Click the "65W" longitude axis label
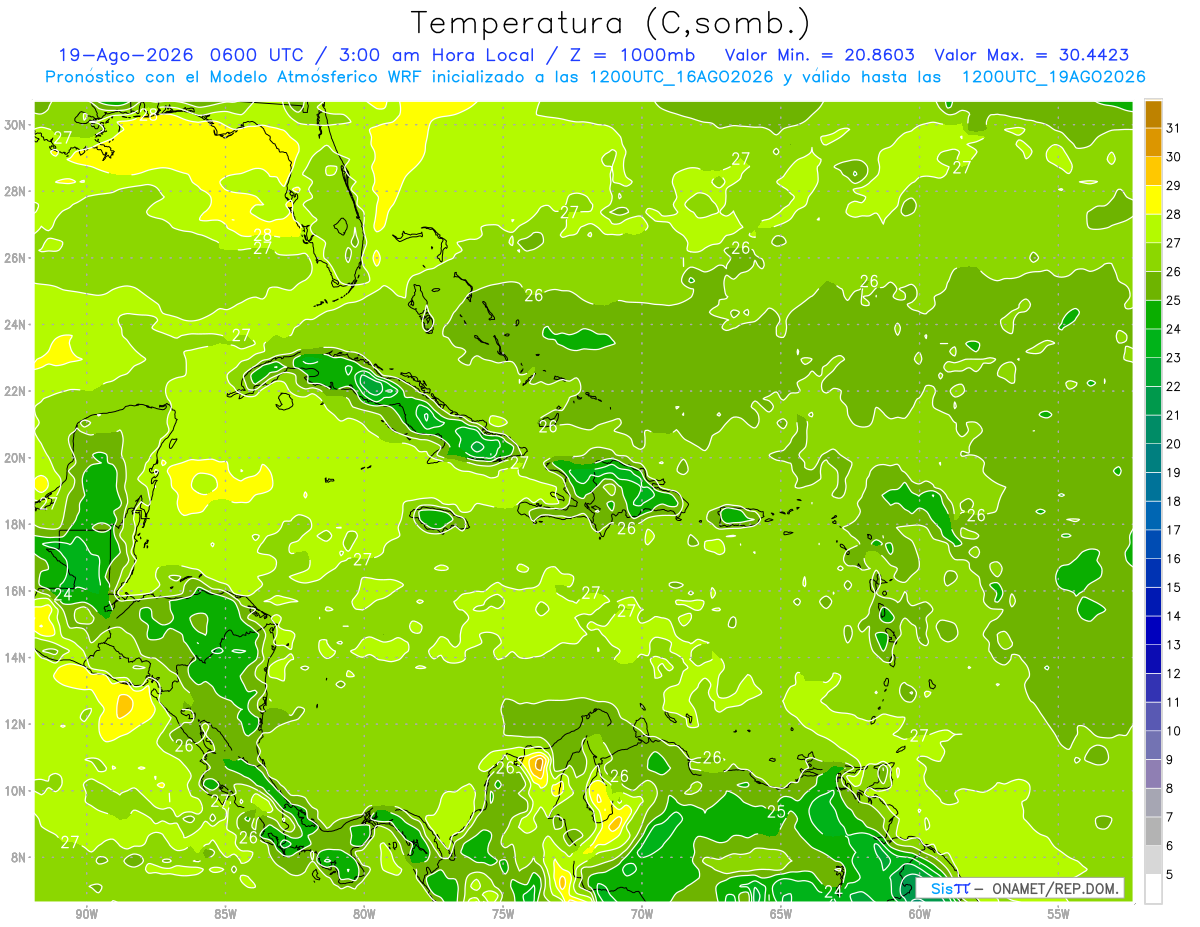This screenshot has height=927, width=1200. click(x=781, y=914)
